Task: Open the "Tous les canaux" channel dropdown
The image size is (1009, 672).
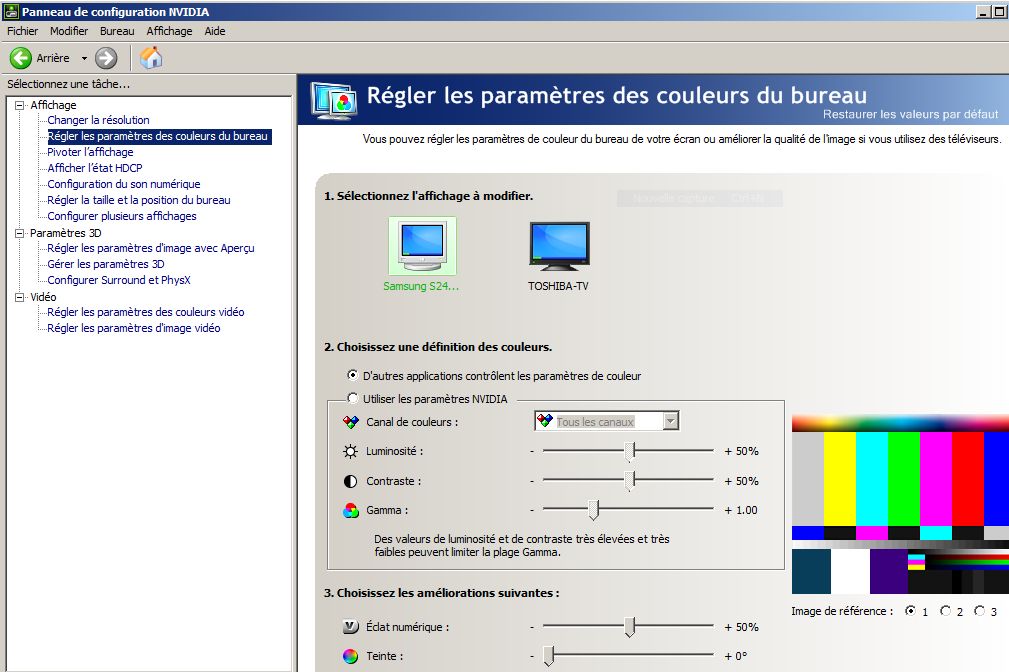Action: [x=671, y=421]
